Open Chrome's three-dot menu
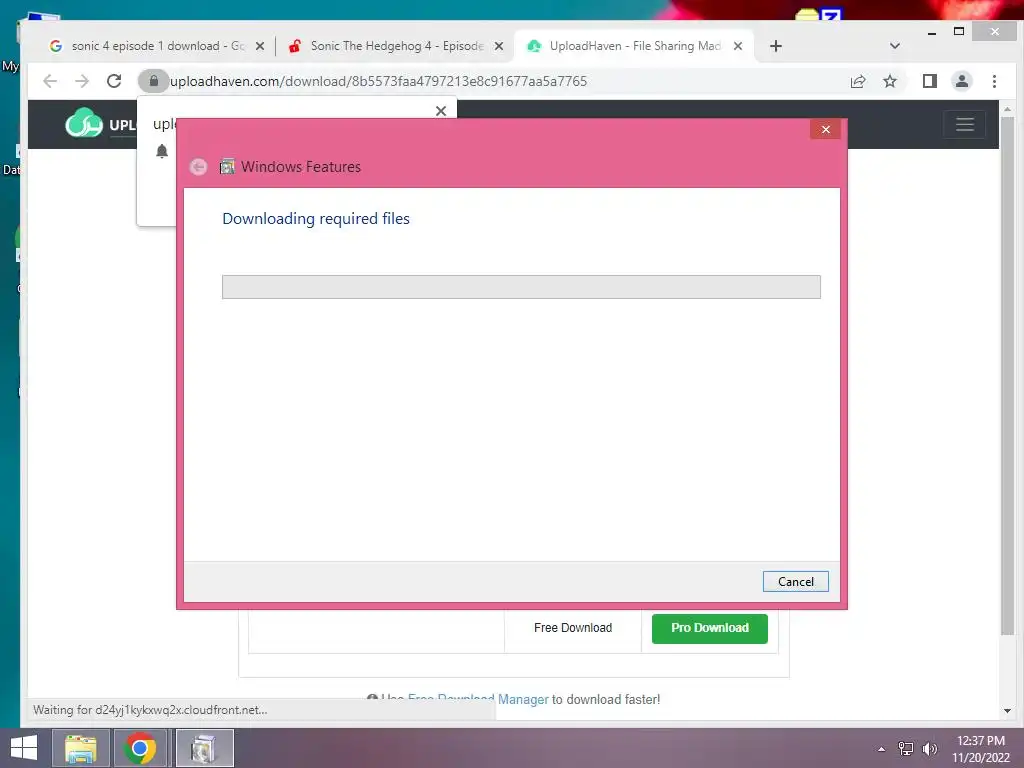The width and height of the screenshot is (1024, 768). click(994, 81)
